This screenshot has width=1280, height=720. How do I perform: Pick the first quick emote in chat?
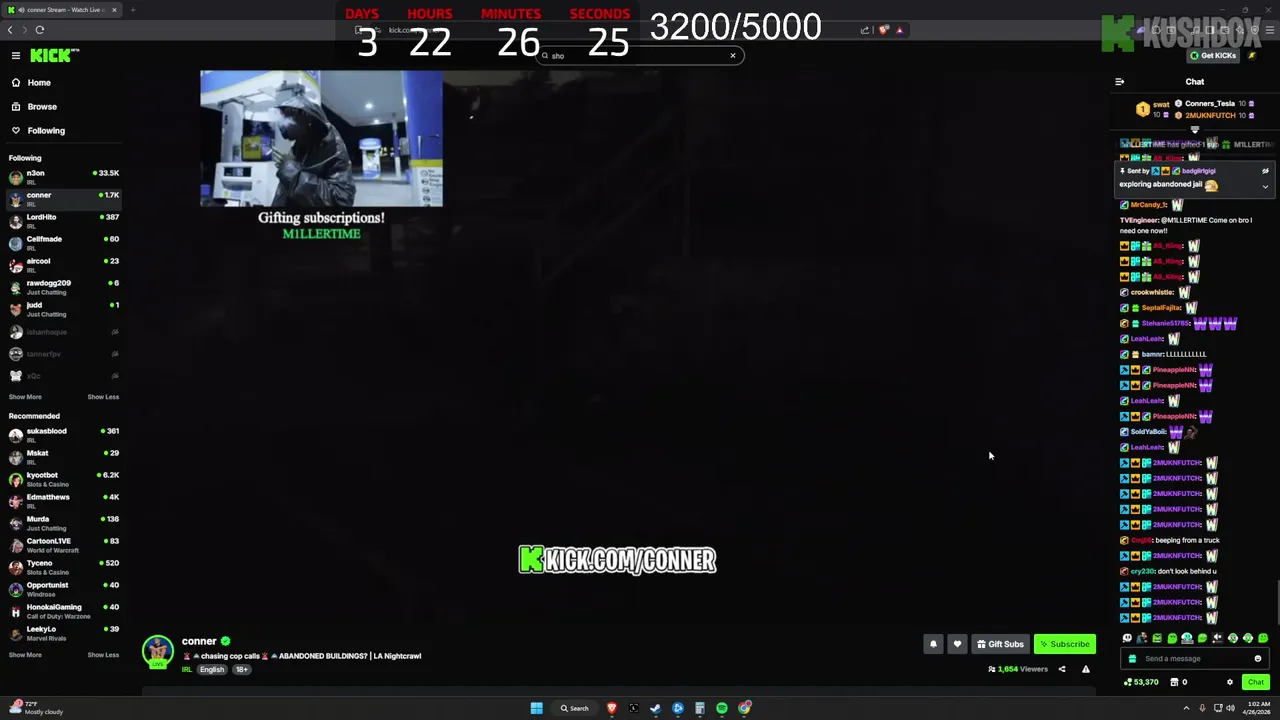click(x=1127, y=638)
